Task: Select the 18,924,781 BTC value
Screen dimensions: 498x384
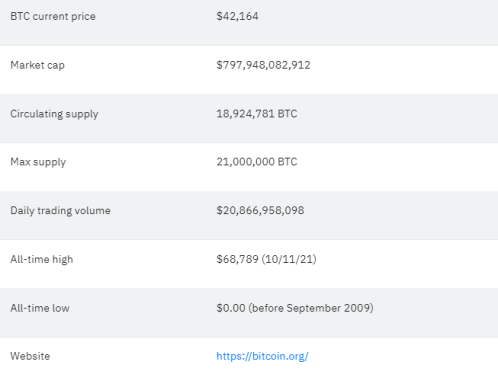Action: click(x=257, y=114)
